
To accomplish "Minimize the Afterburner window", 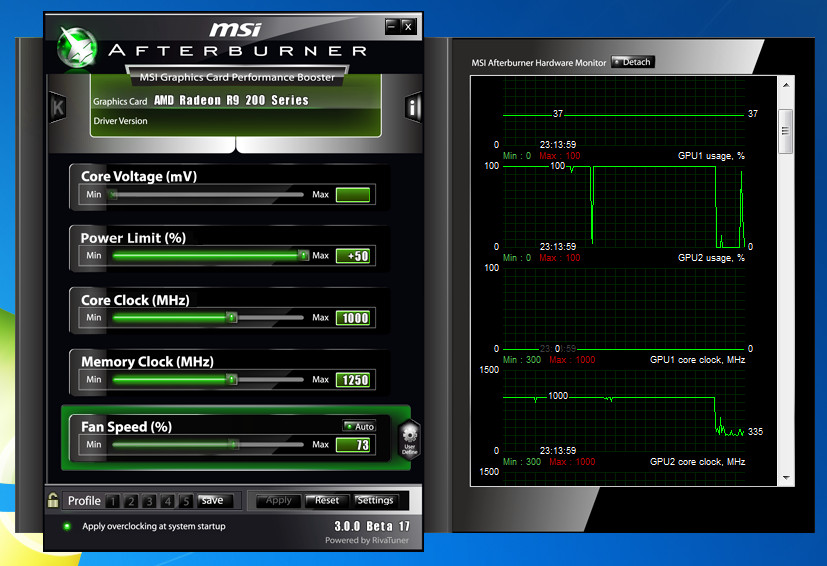I will [392, 26].
